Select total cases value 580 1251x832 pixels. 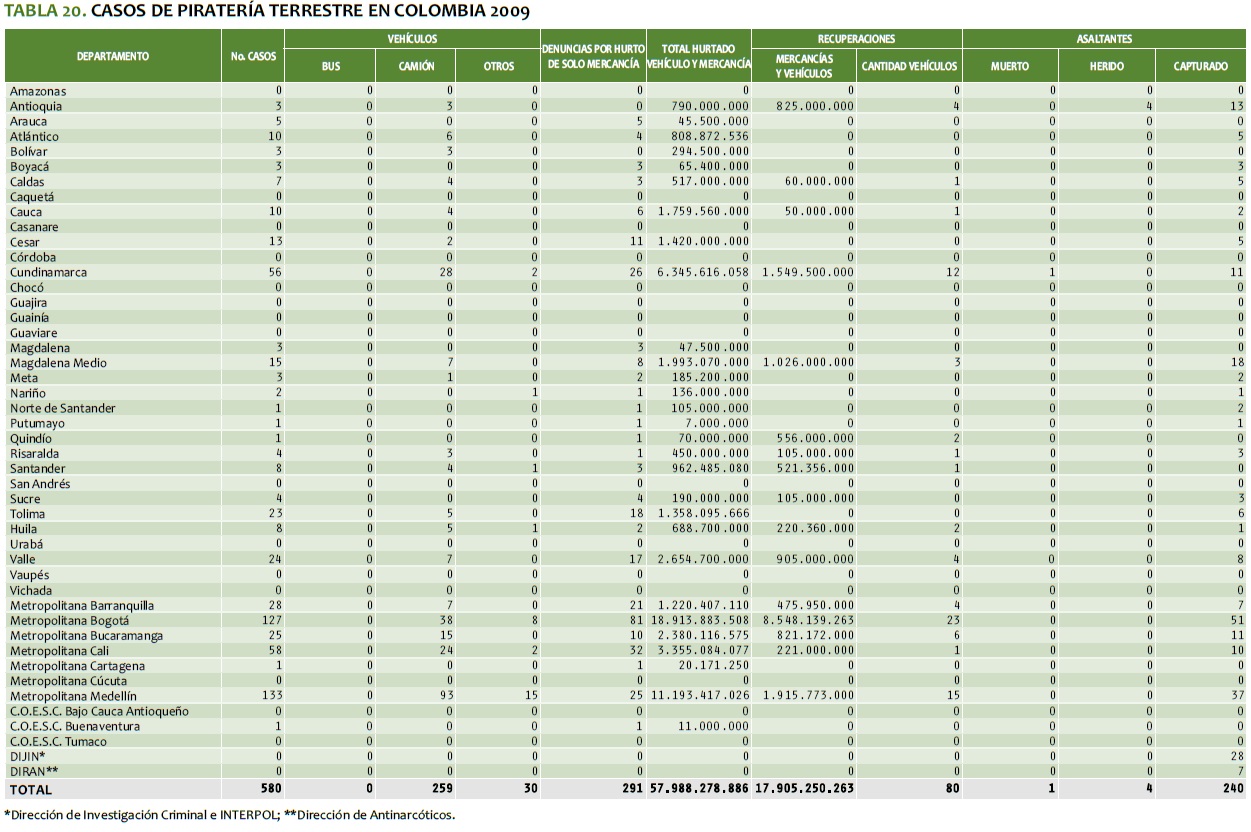point(269,789)
